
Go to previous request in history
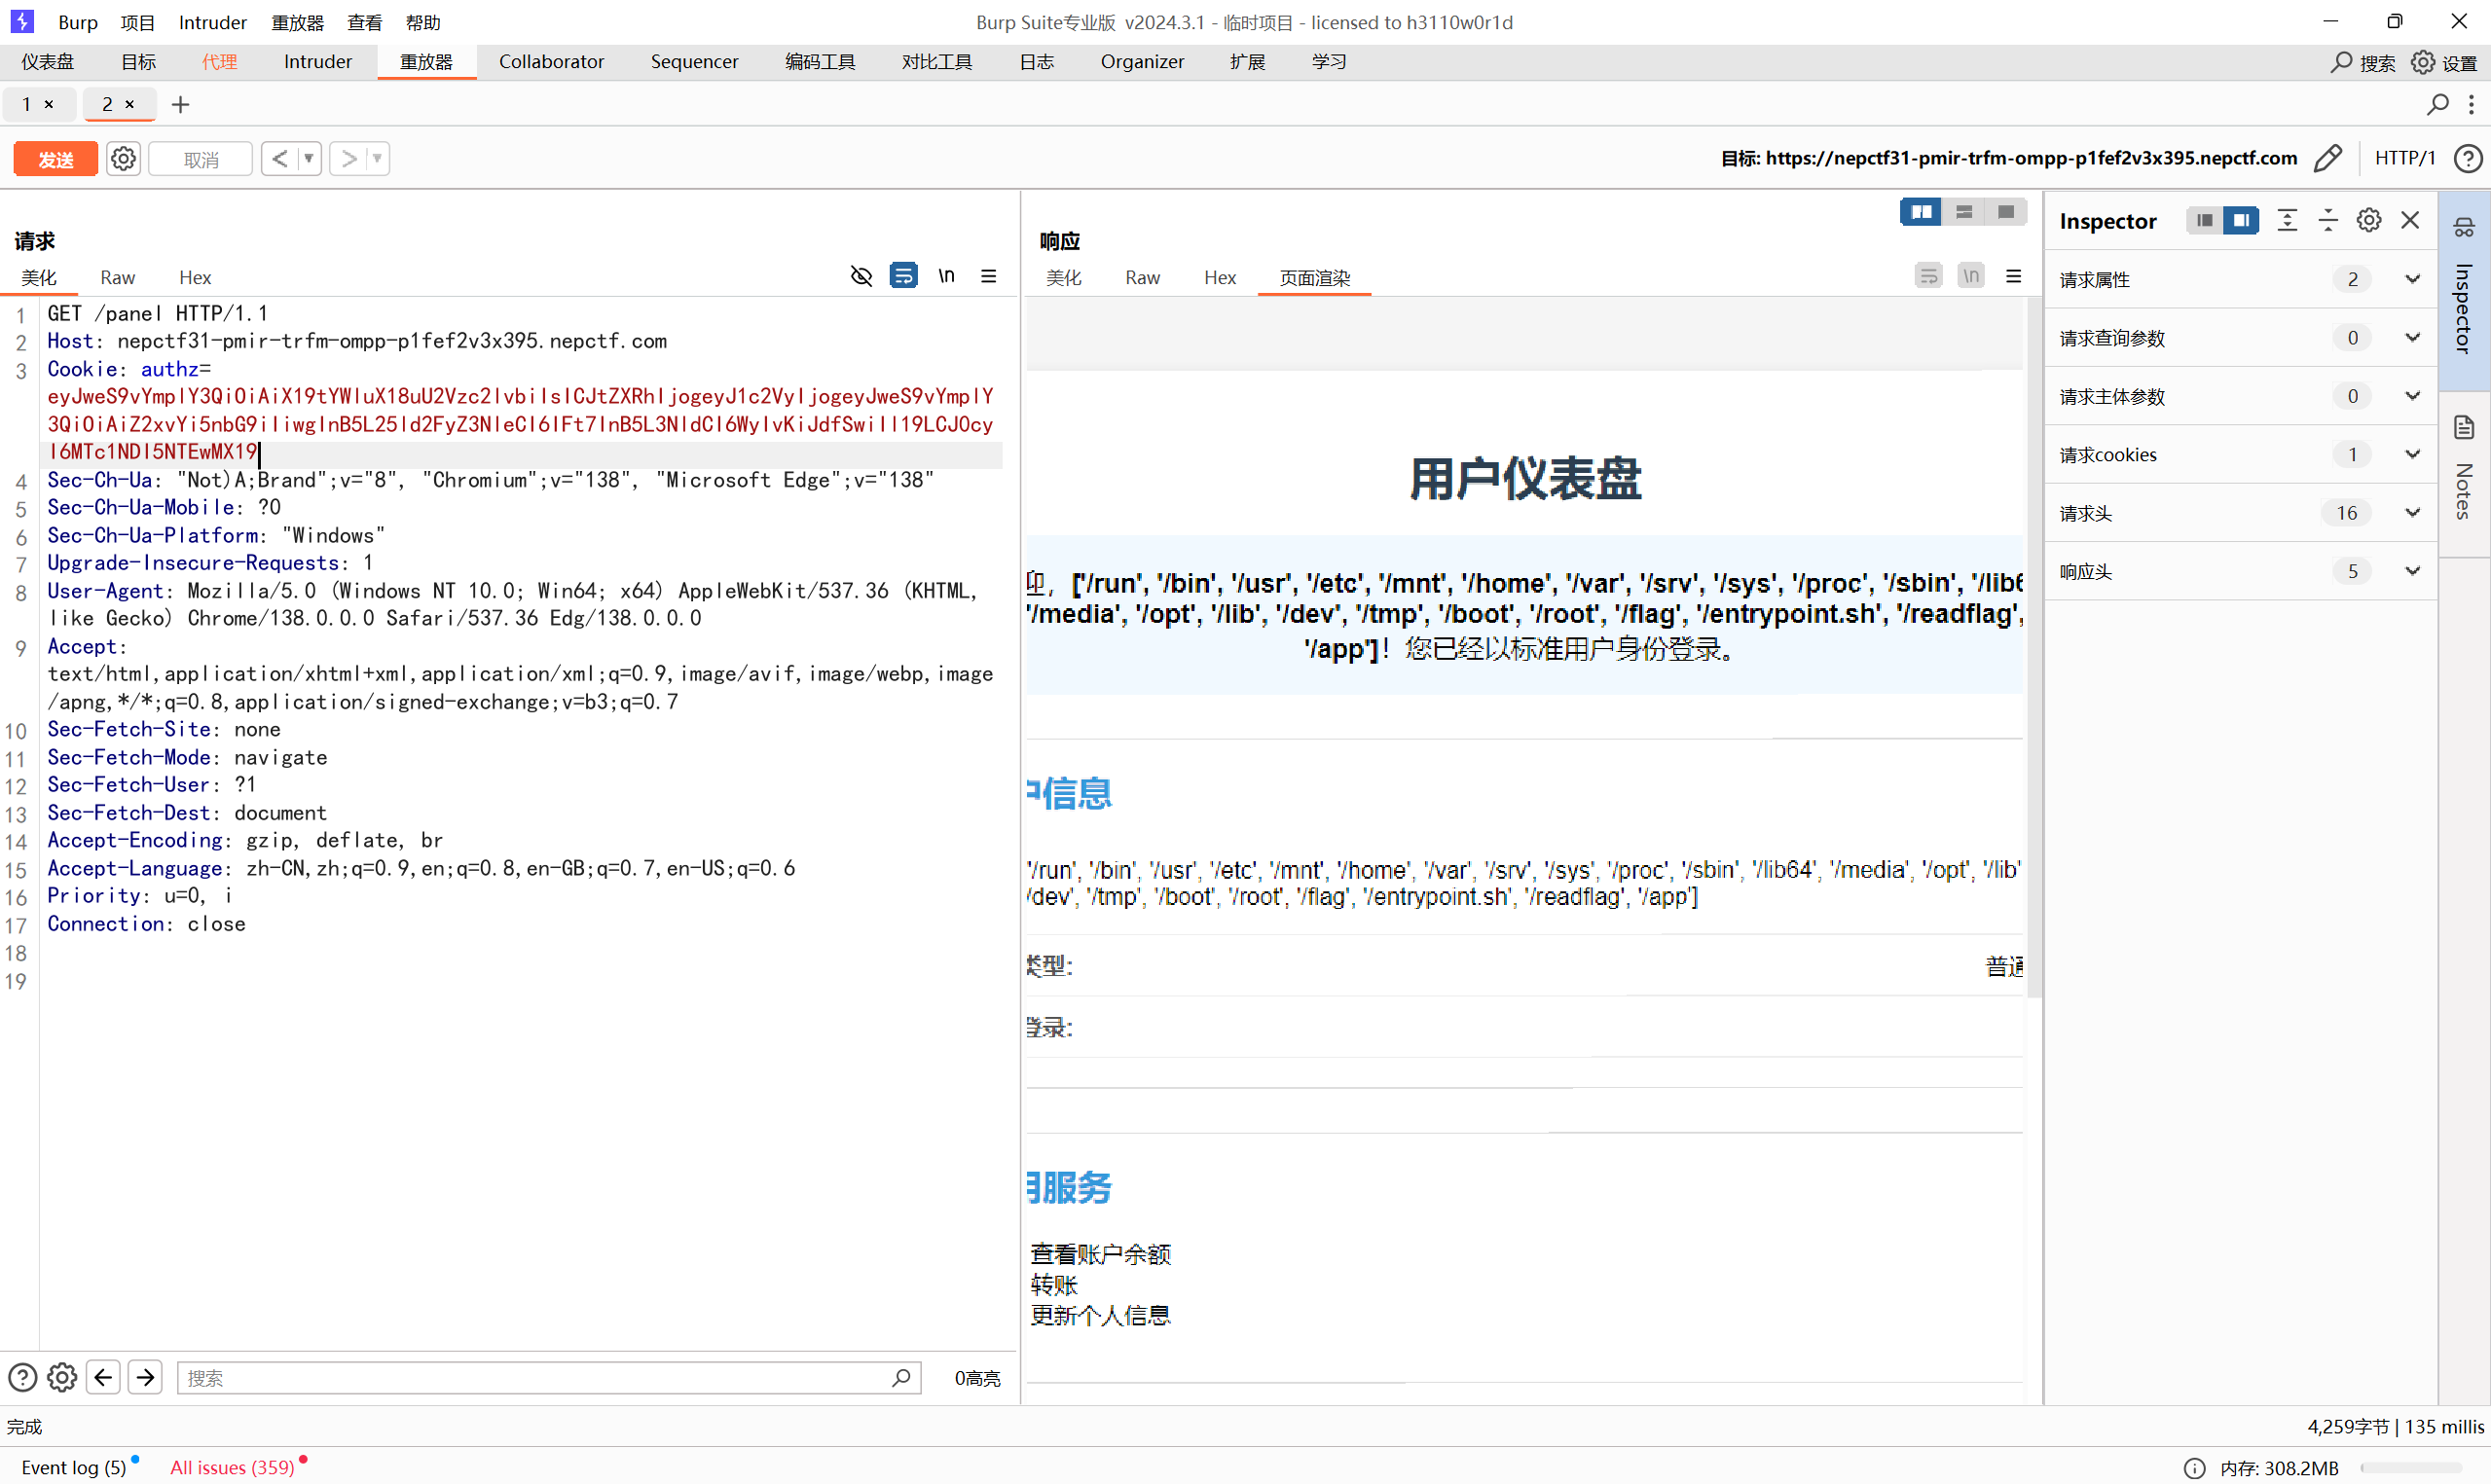pos(280,159)
